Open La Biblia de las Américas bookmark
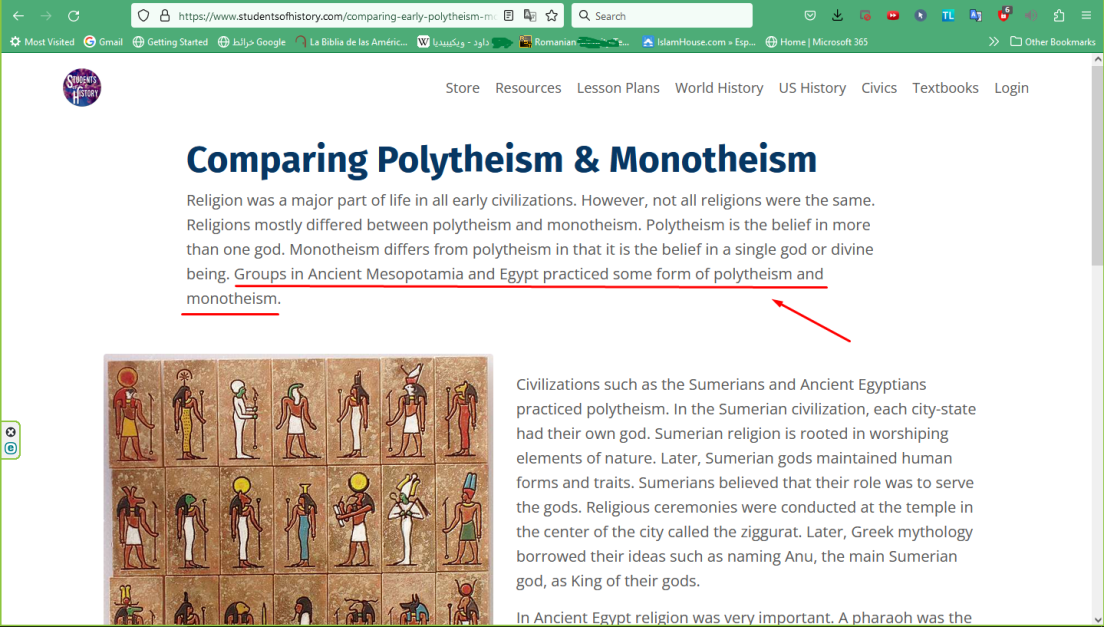 click(351, 42)
